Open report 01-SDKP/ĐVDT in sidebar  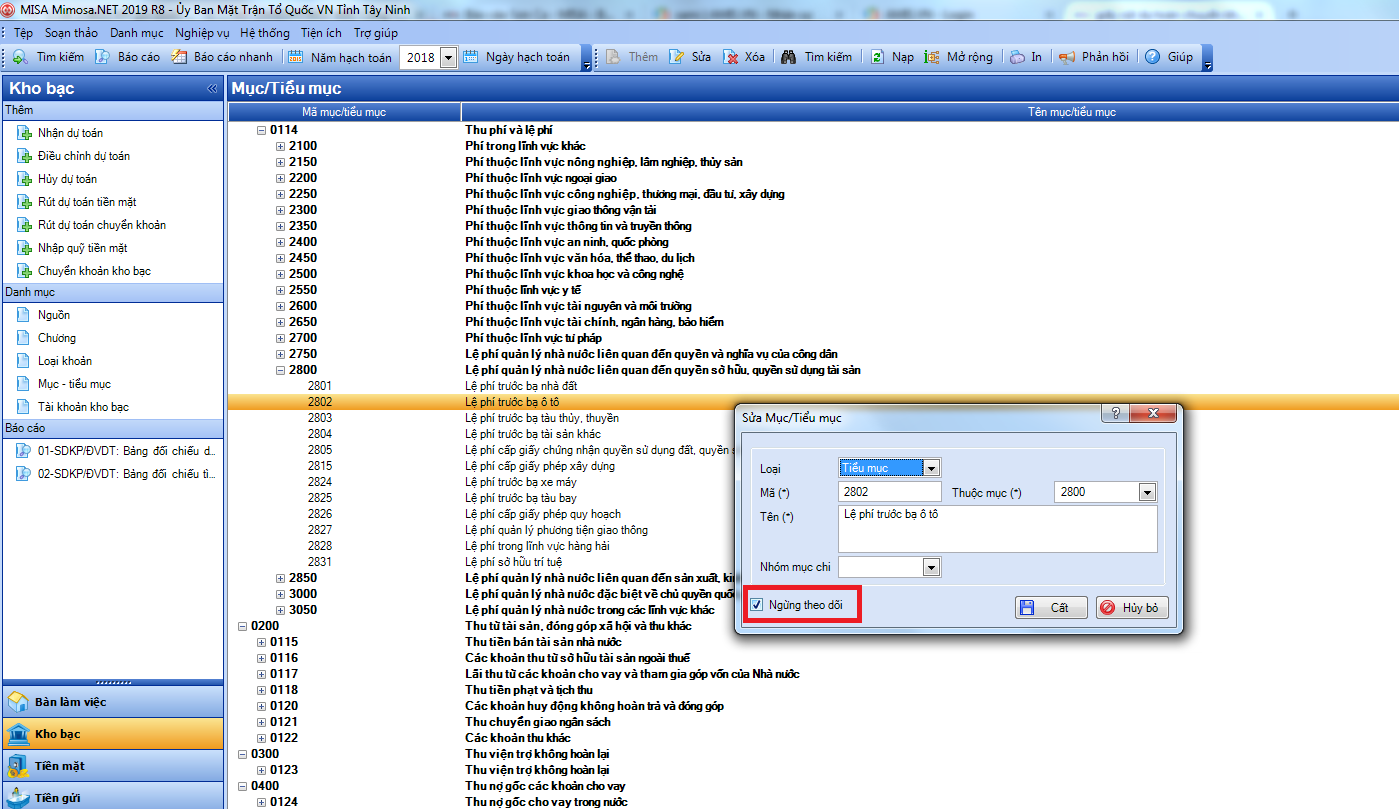126,451
